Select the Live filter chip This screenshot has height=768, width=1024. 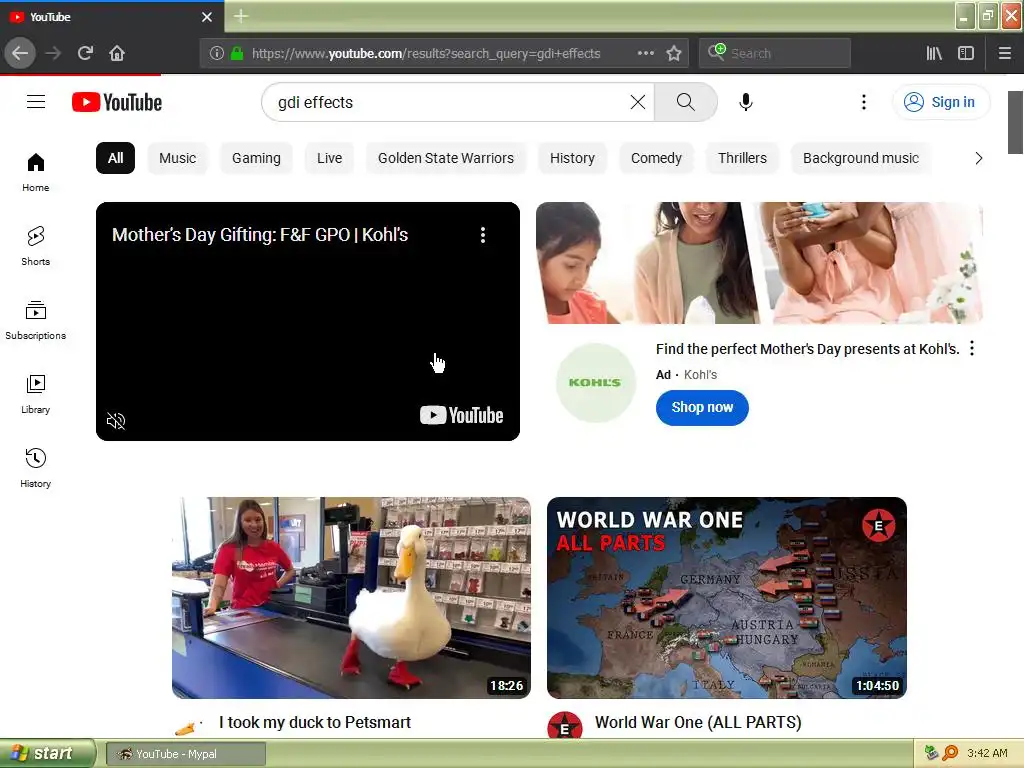[x=329, y=158]
